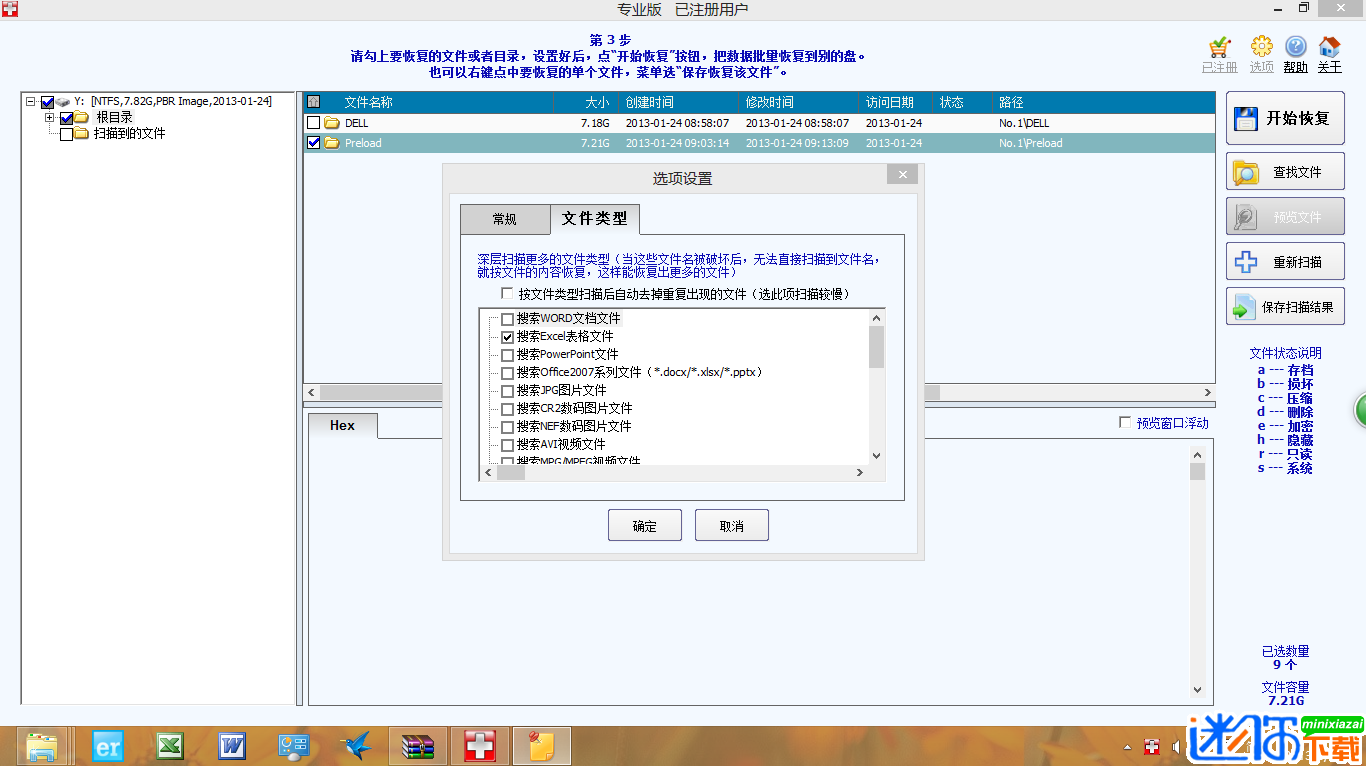Open Sticky Notes from the taskbar

click(x=540, y=745)
